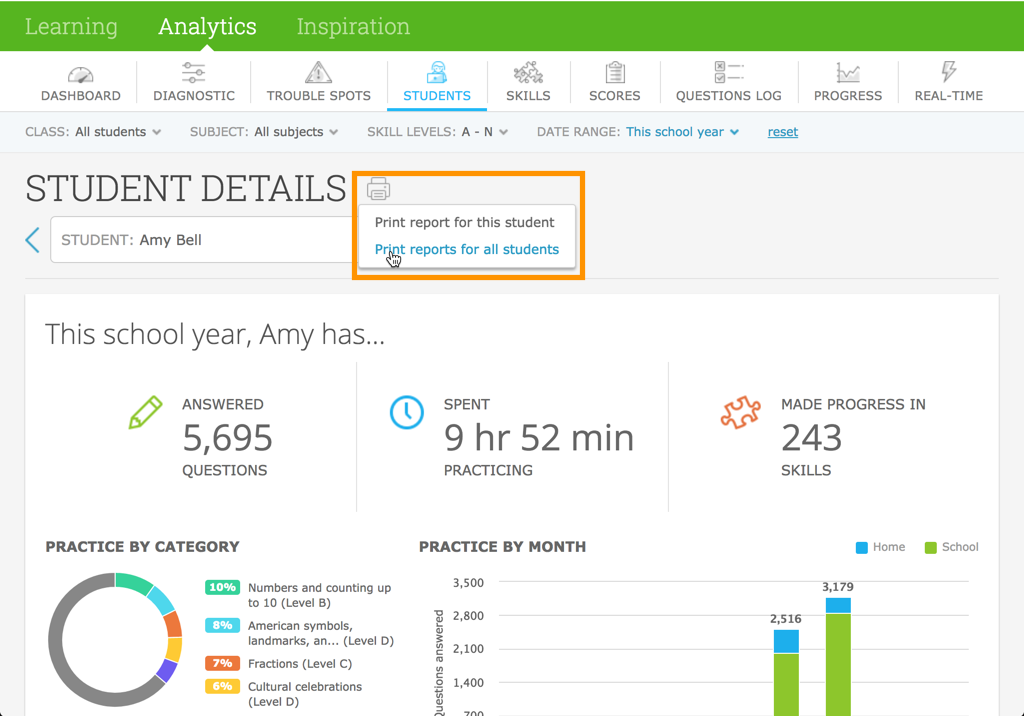Click the reset filters link
Image resolution: width=1024 pixels, height=716 pixels.
[783, 131]
